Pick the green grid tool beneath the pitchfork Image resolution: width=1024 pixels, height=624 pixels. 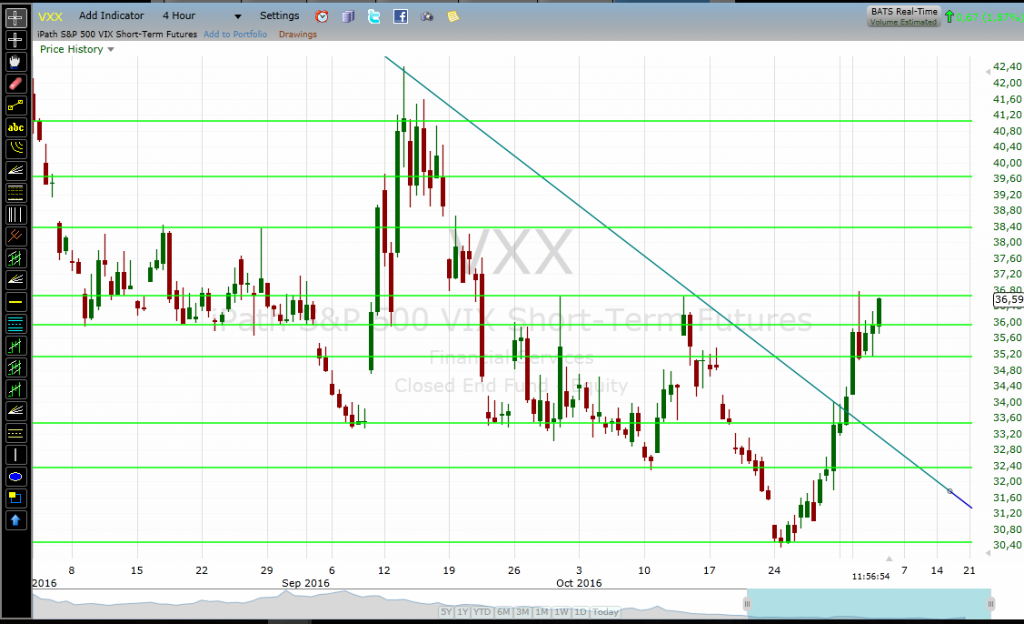click(16, 258)
